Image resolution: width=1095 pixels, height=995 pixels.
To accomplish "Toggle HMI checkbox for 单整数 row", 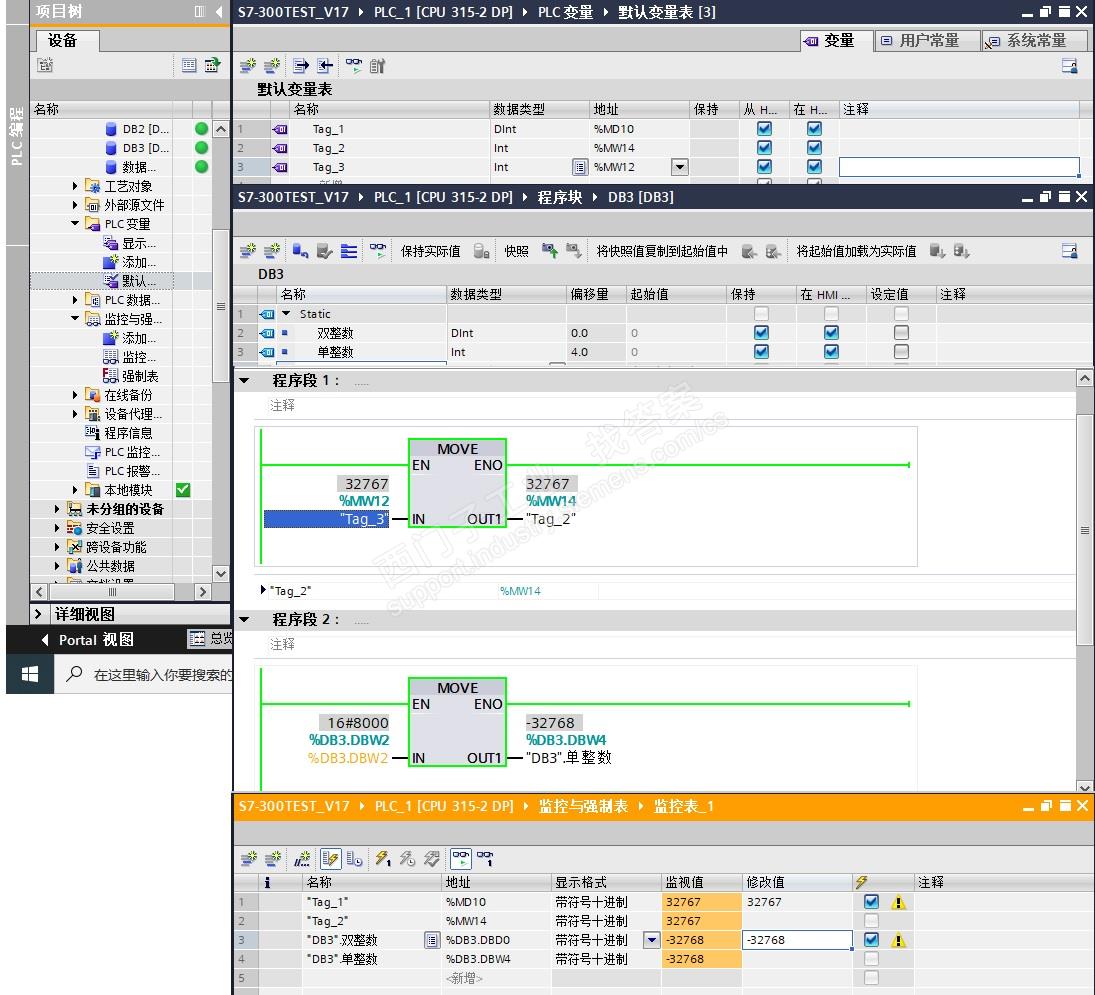I will 831,352.
